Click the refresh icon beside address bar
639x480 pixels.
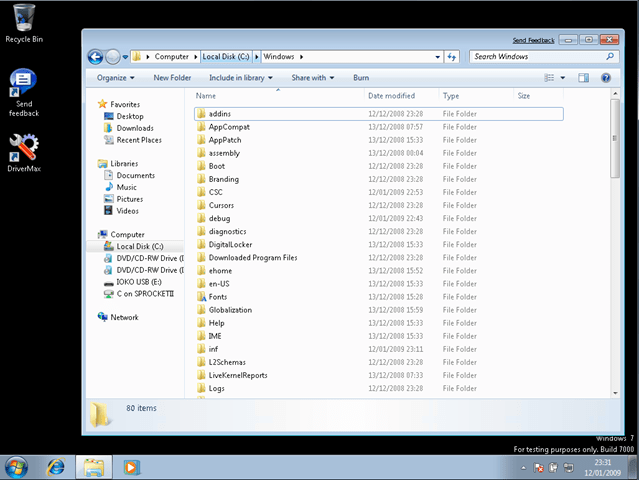(452, 57)
